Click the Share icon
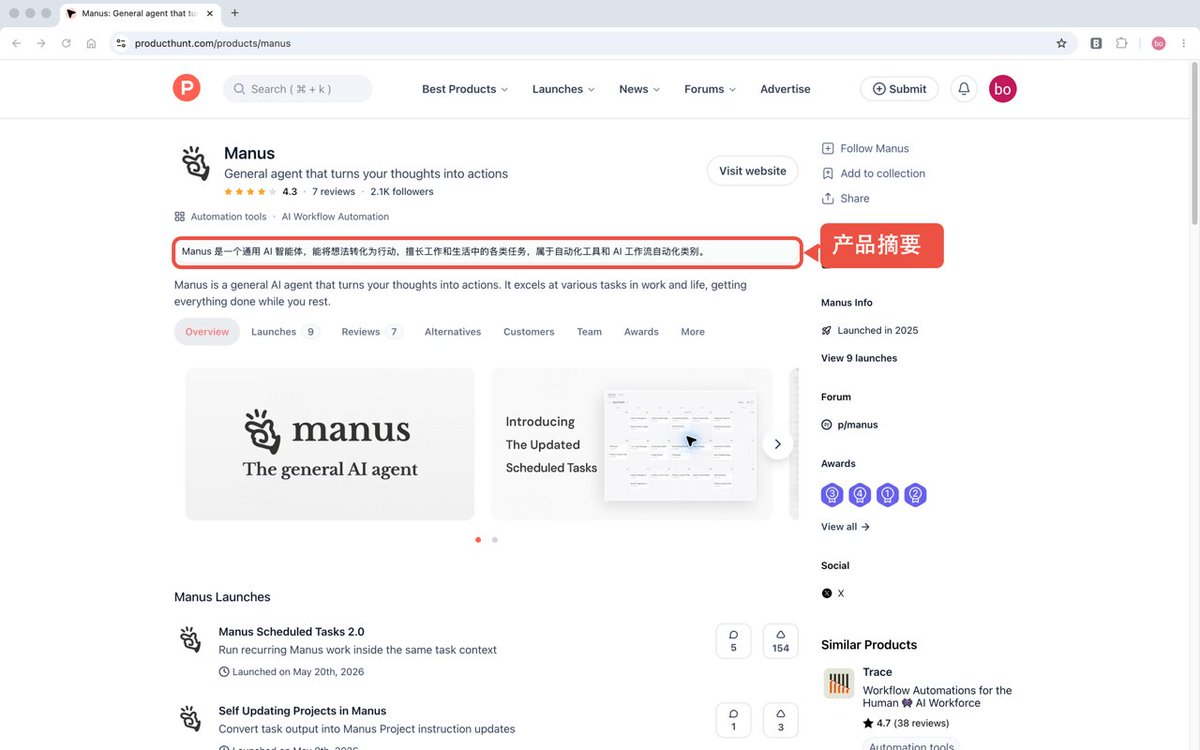1200x750 pixels. click(x=827, y=198)
